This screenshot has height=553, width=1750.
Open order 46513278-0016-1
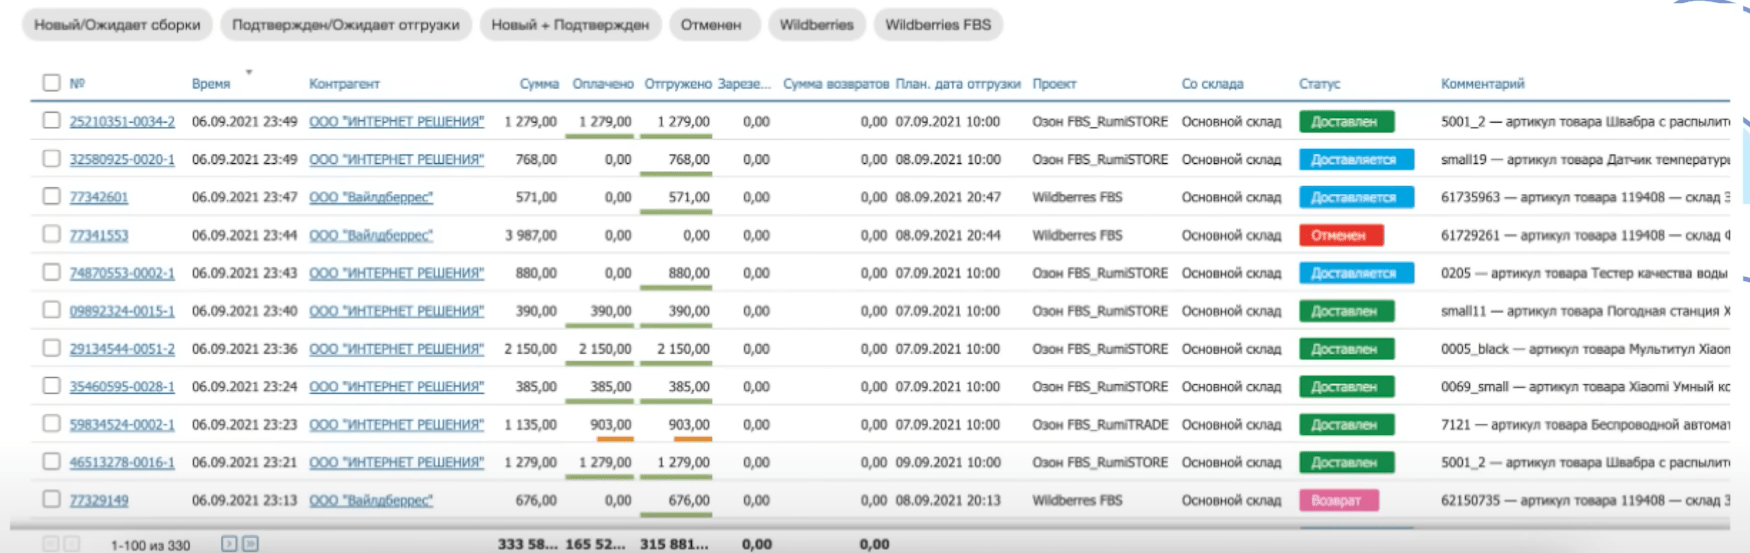pyautogui.click(x=122, y=463)
